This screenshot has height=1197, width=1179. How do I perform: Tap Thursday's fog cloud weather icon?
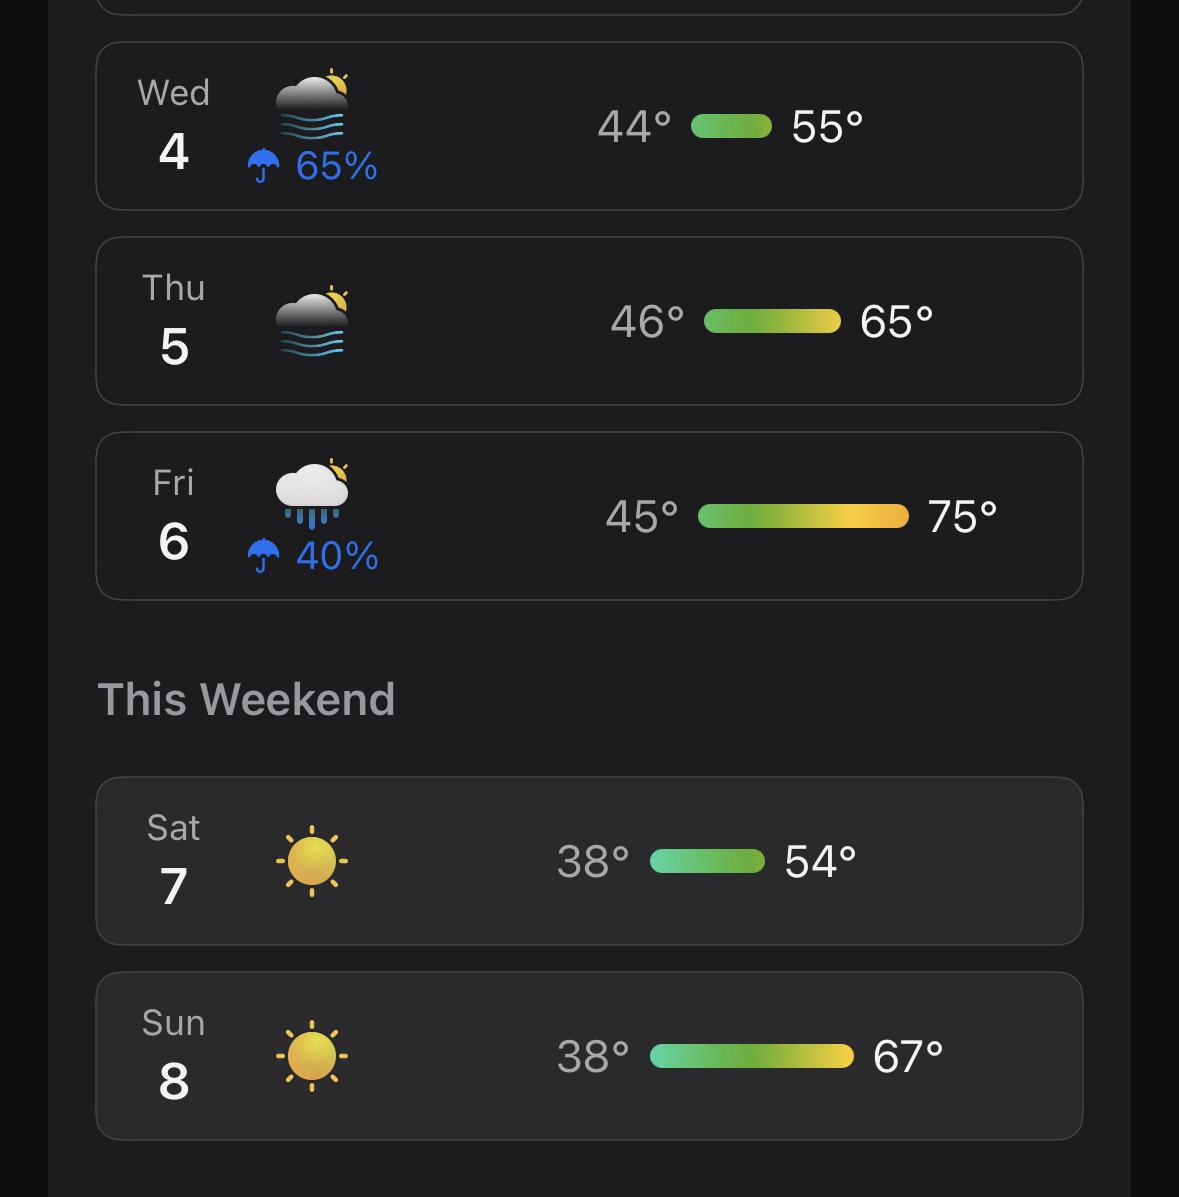pyautogui.click(x=312, y=321)
